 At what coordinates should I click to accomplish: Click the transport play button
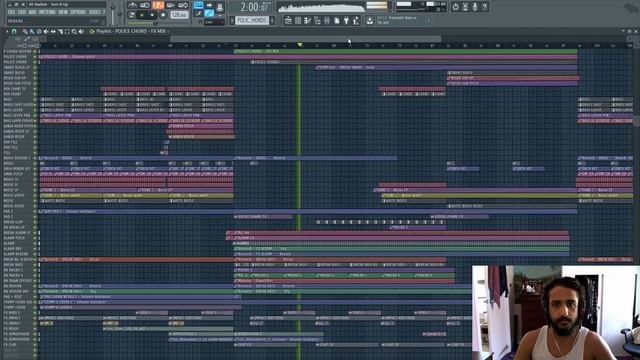(x=142, y=15)
